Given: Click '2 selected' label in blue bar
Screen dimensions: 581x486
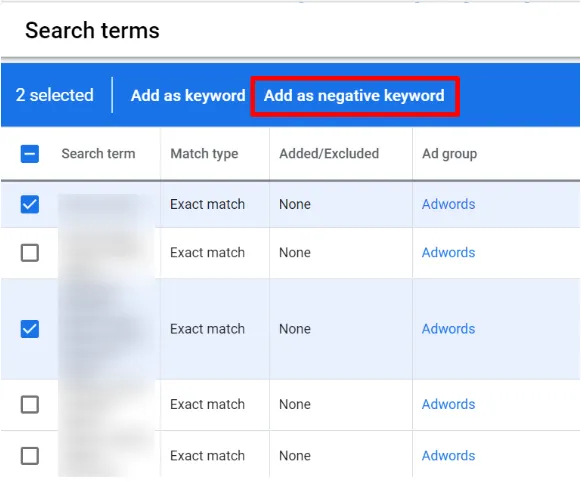Looking at the screenshot, I should [54, 95].
